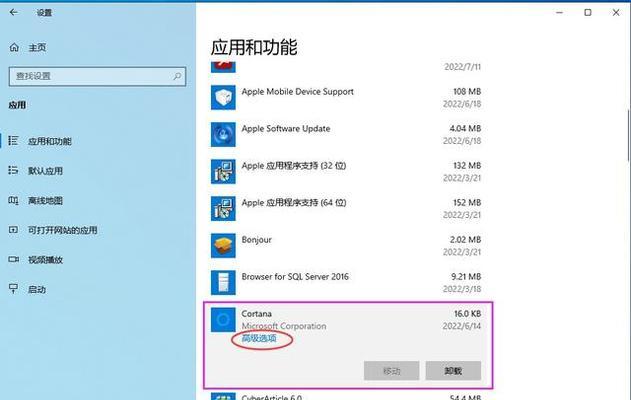The height and width of the screenshot is (400, 631).
Task: Click the Browser for SQL Server 2016 icon
Action: [223, 282]
